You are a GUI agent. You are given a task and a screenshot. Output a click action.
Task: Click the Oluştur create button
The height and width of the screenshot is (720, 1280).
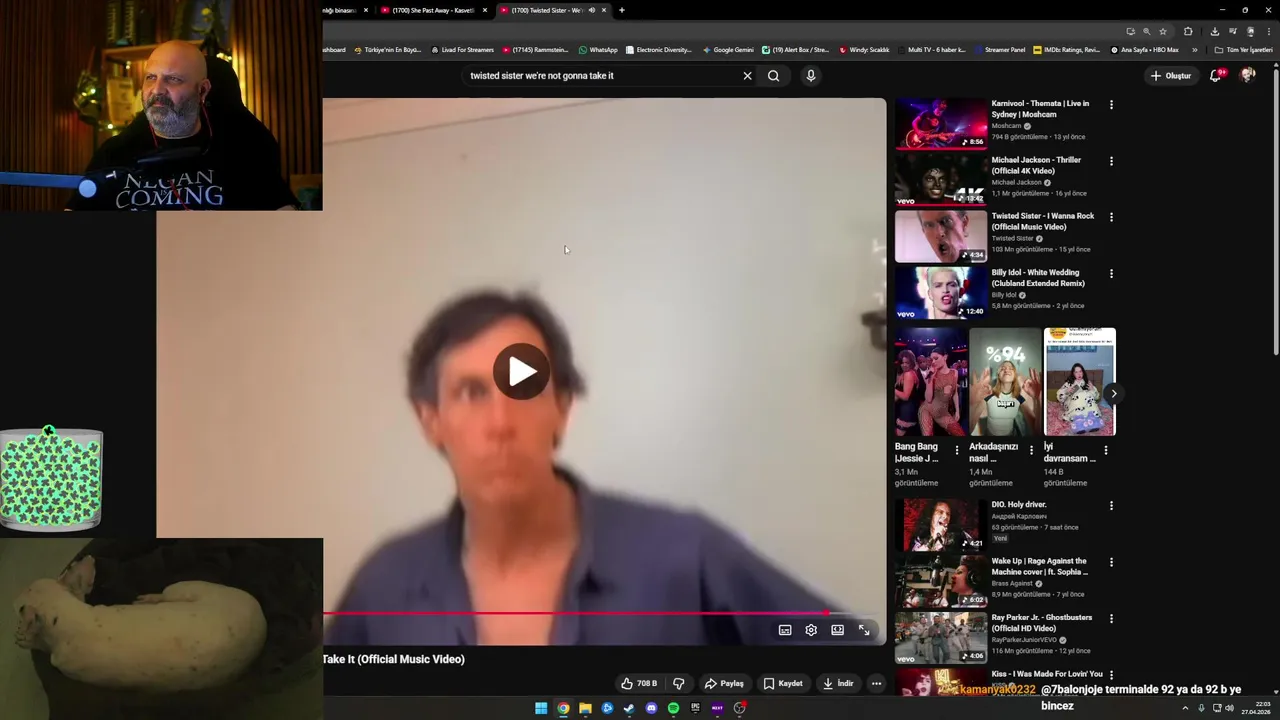tap(1171, 76)
